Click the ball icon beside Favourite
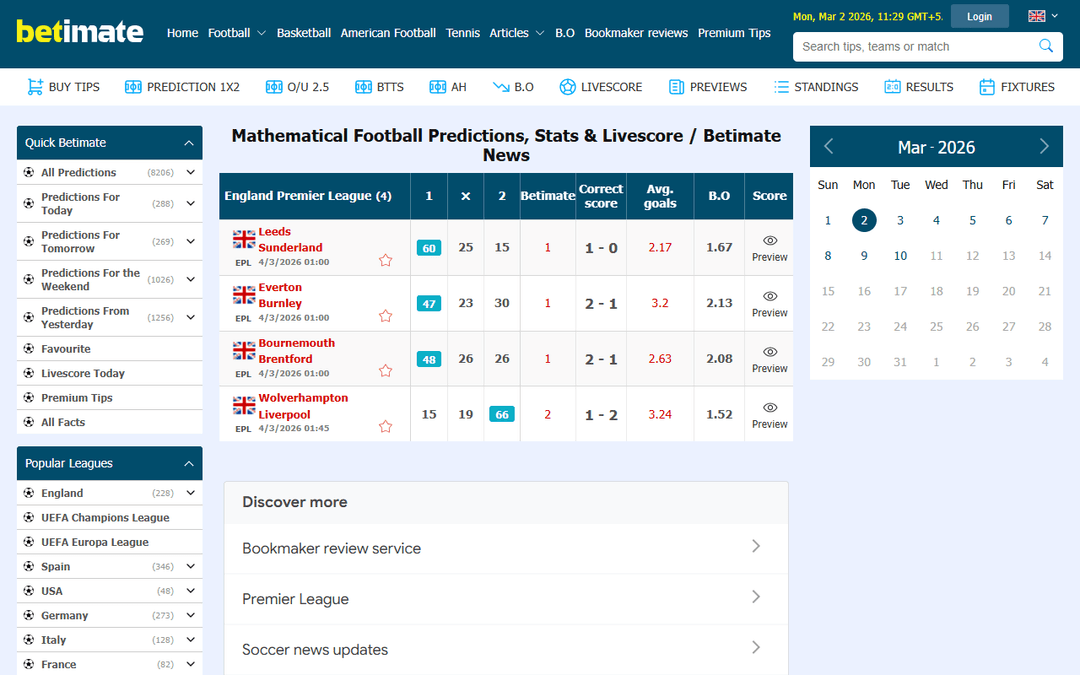1080x675 pixels. pyautogui.click(x=29, y=349)
